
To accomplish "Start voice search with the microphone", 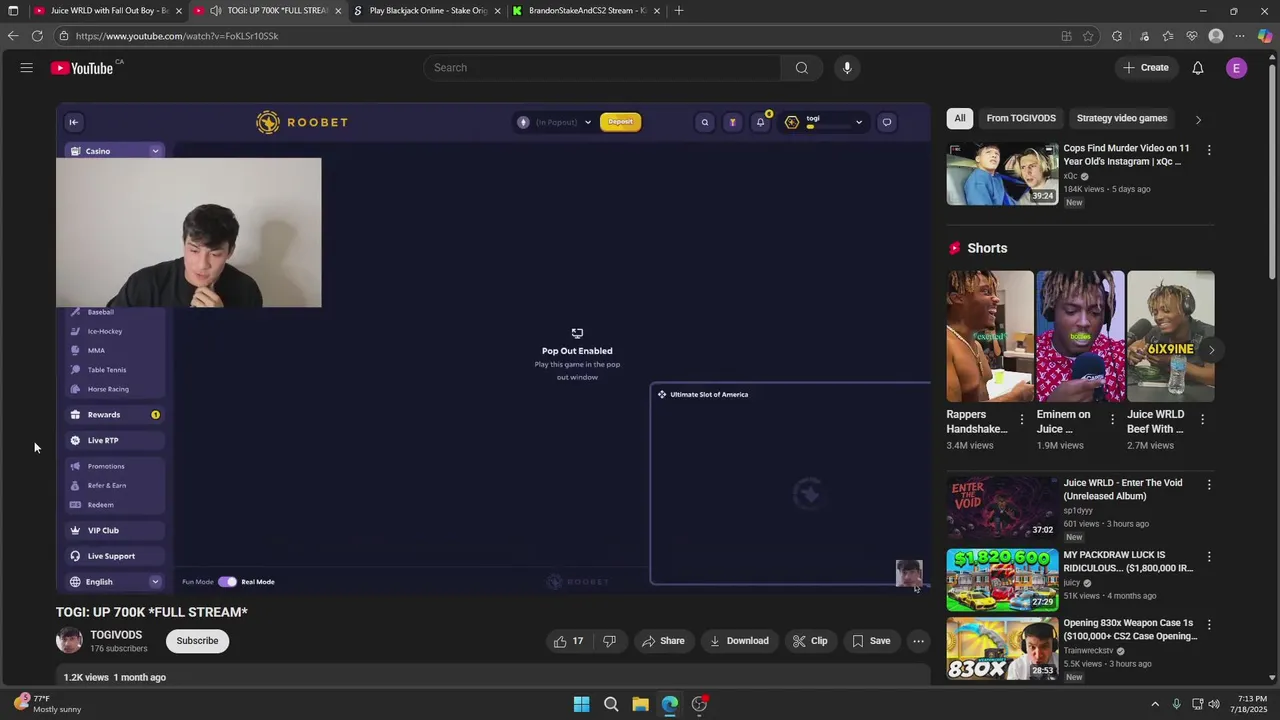I will tap(847, 68).
